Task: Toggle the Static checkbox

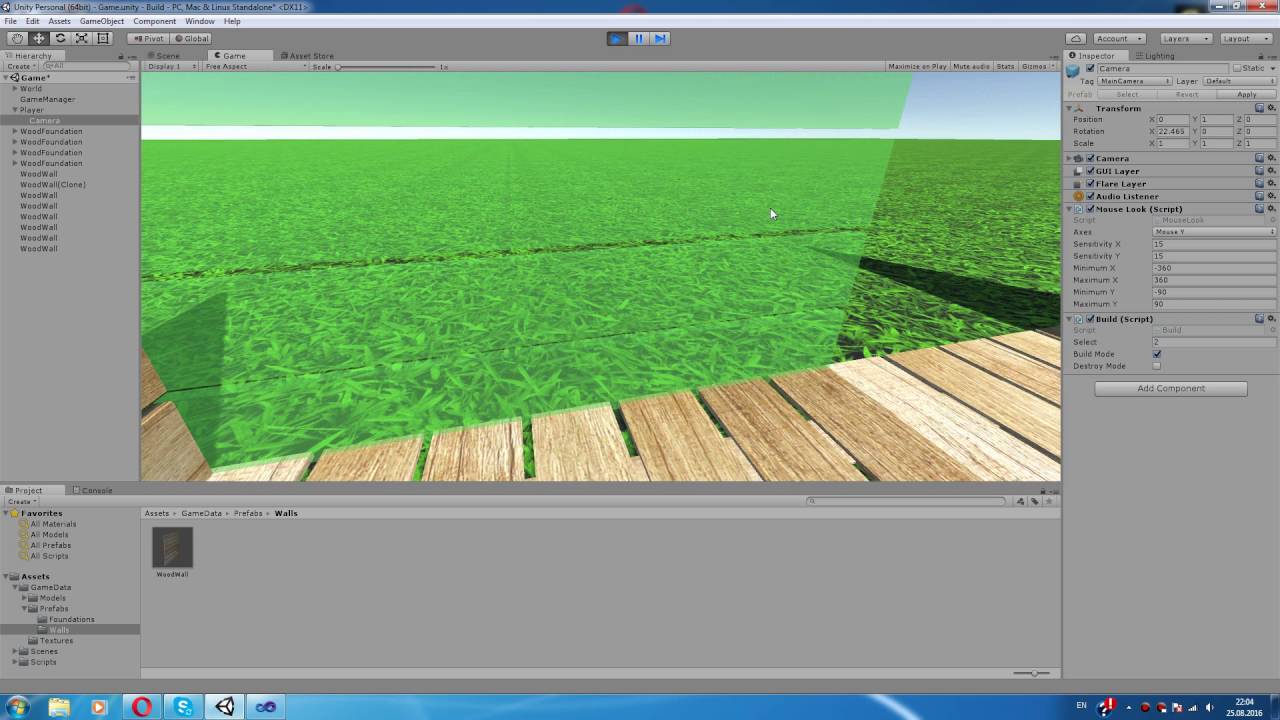Action: click(1237, 69)
